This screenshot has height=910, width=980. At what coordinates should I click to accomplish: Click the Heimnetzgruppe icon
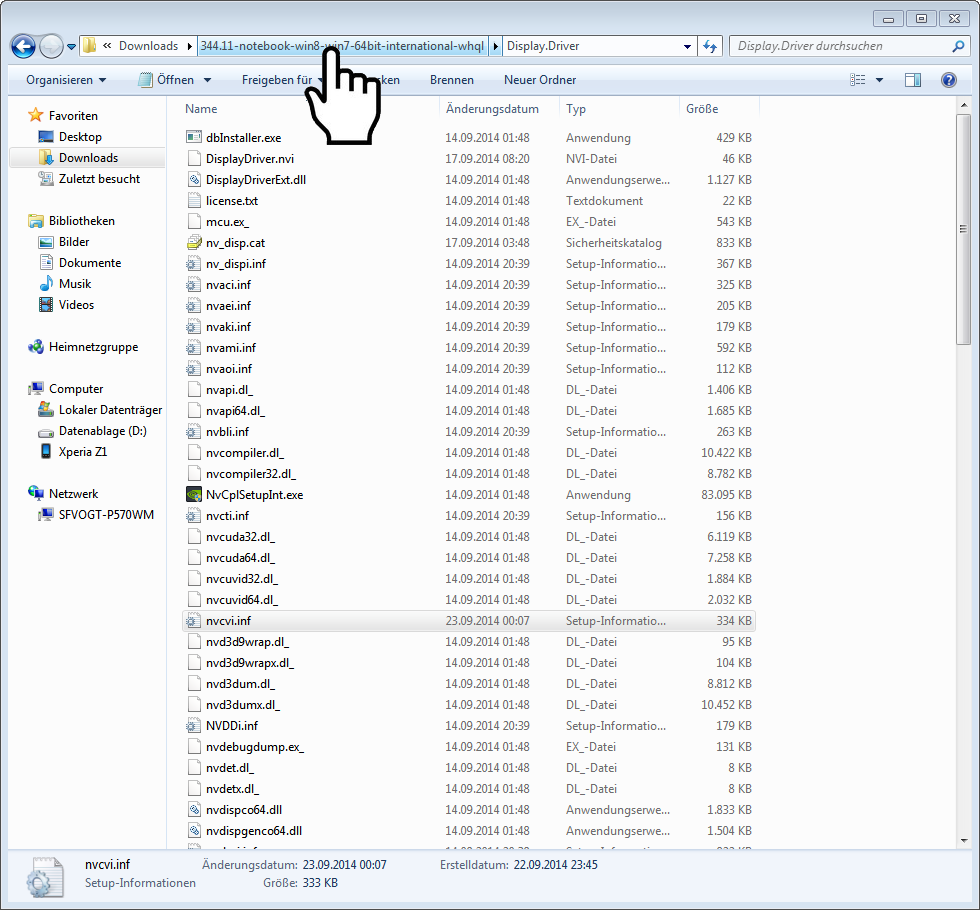pyautogui.click(x=36, y=347)
